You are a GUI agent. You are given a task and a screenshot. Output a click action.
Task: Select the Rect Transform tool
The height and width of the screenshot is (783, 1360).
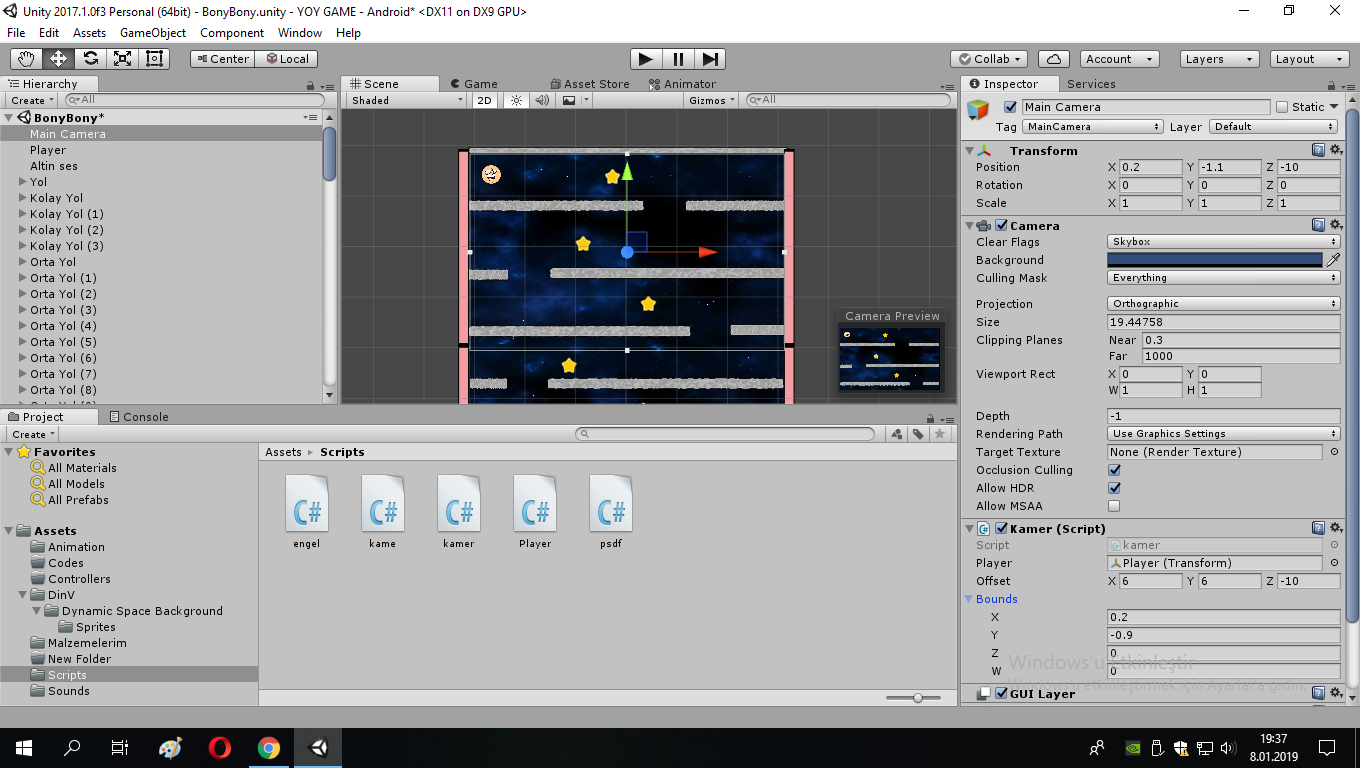click(x=154, y=59)
